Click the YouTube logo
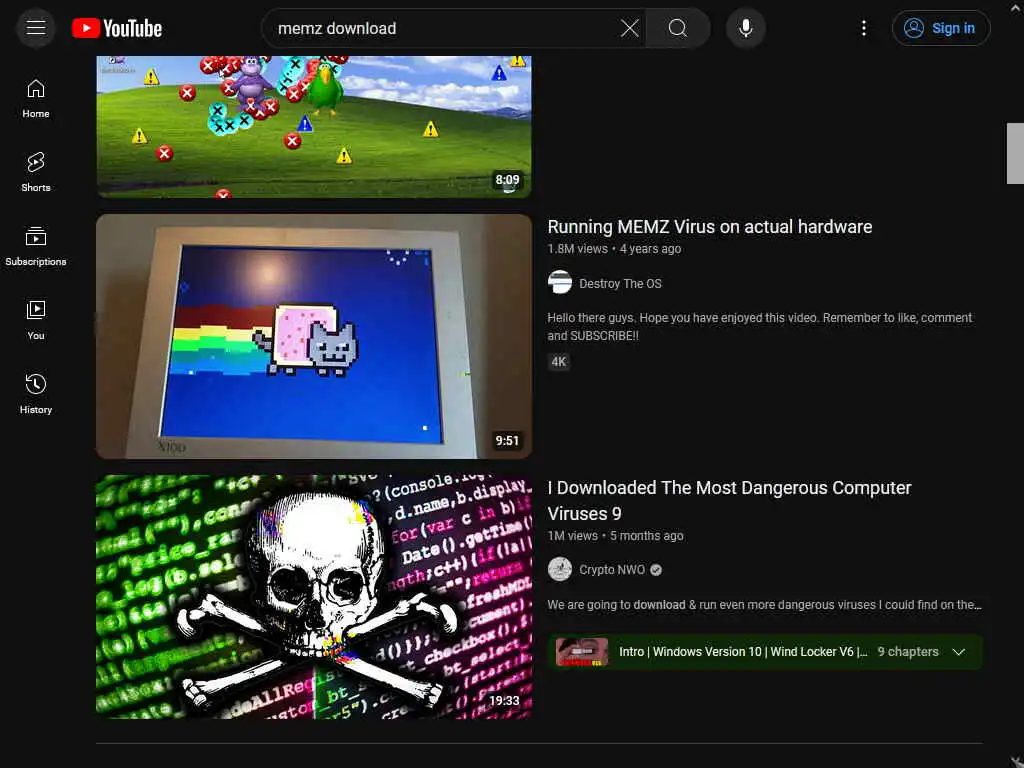The image size is (1024, 768). [117, 28]
